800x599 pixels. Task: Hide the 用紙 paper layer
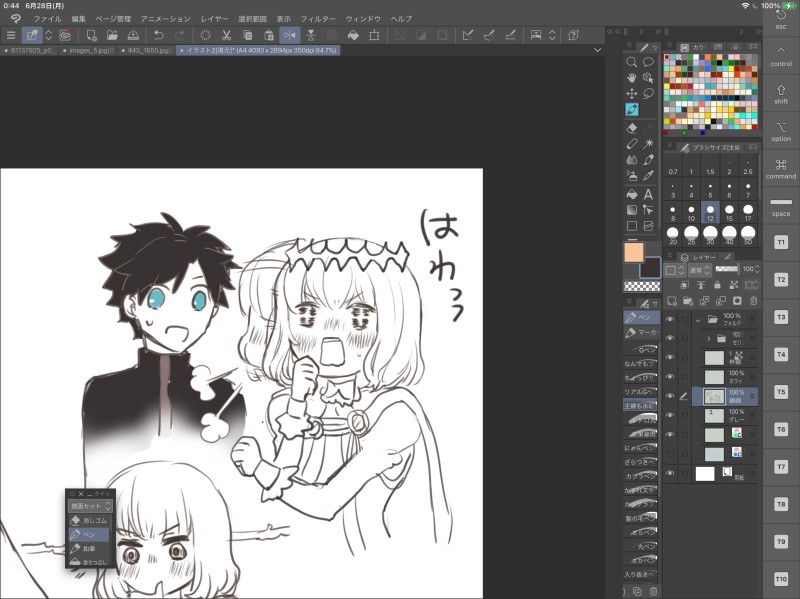click(670, 473)
